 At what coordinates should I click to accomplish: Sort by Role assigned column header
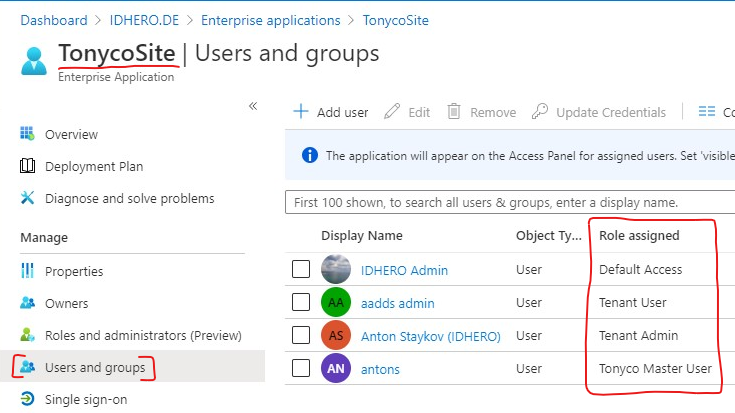tap(638, 236)
